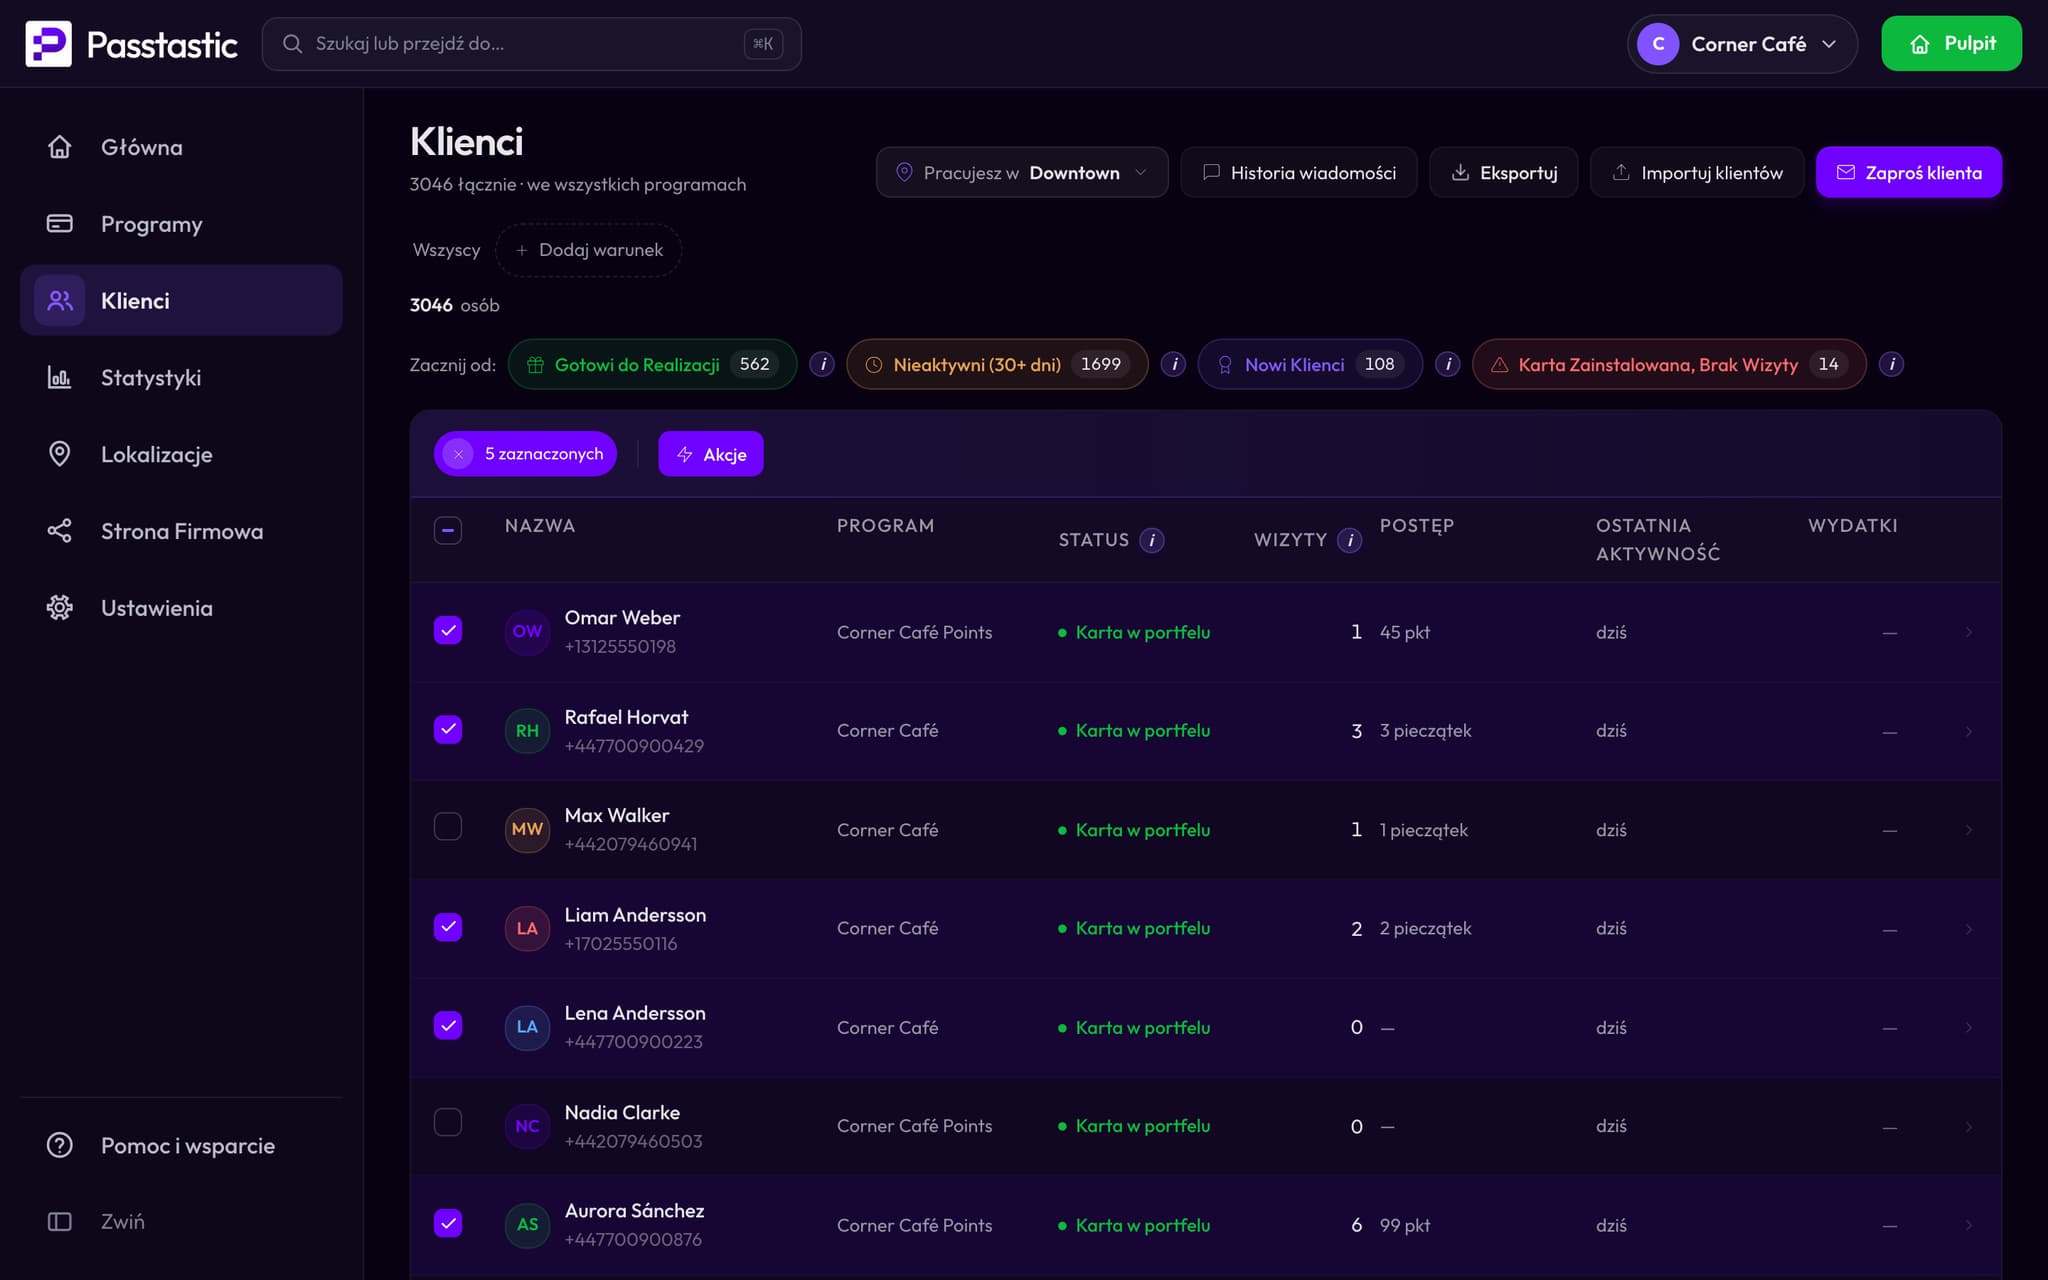Viewport: 2048px width, 1280px height.
Task: Check Max Walker's checkbox
Action: [448, 826]
